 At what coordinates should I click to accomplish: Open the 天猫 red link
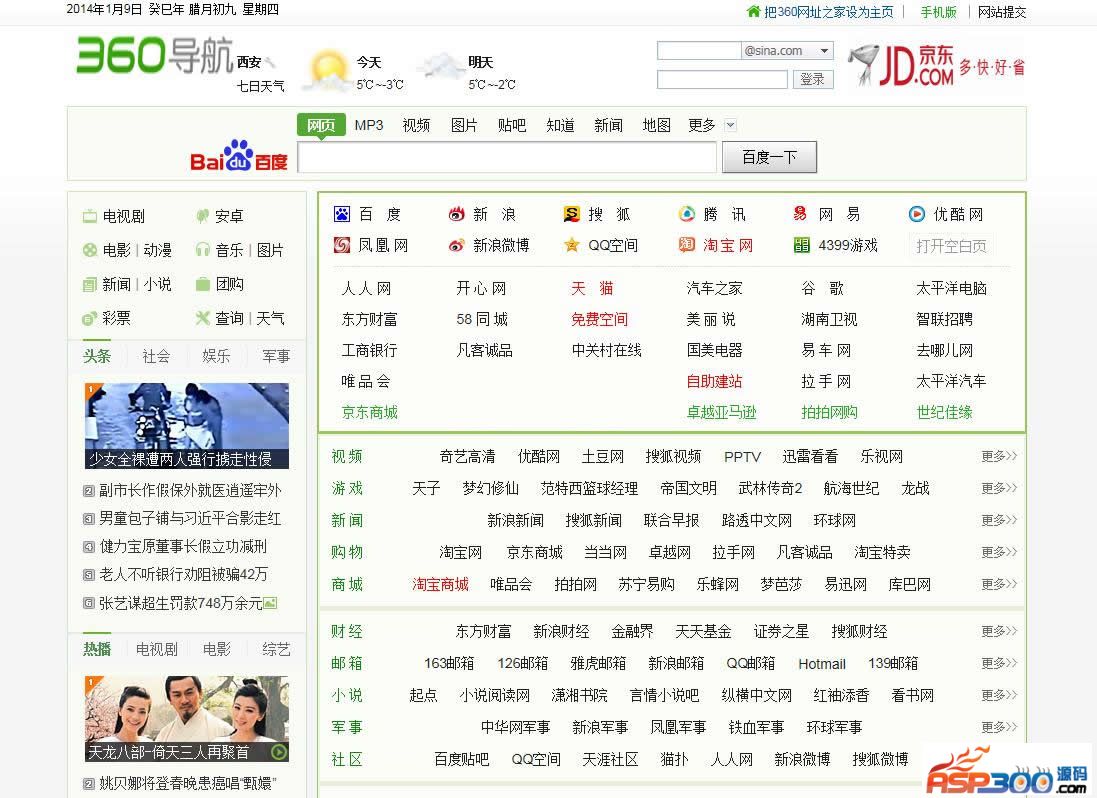click(592, 288)
